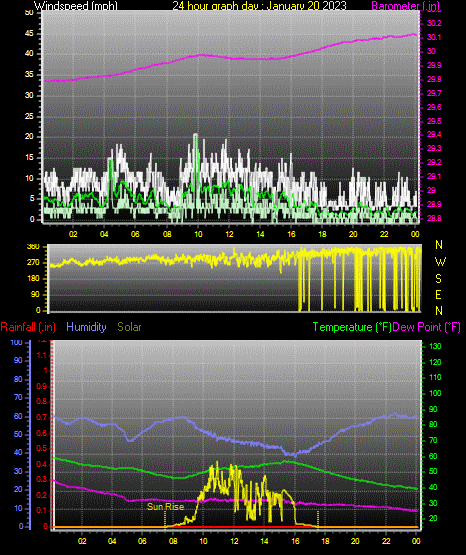Click the Windspeed (mph) axis title
Viewport: 466px width, 555px height.
click(76, 6)
